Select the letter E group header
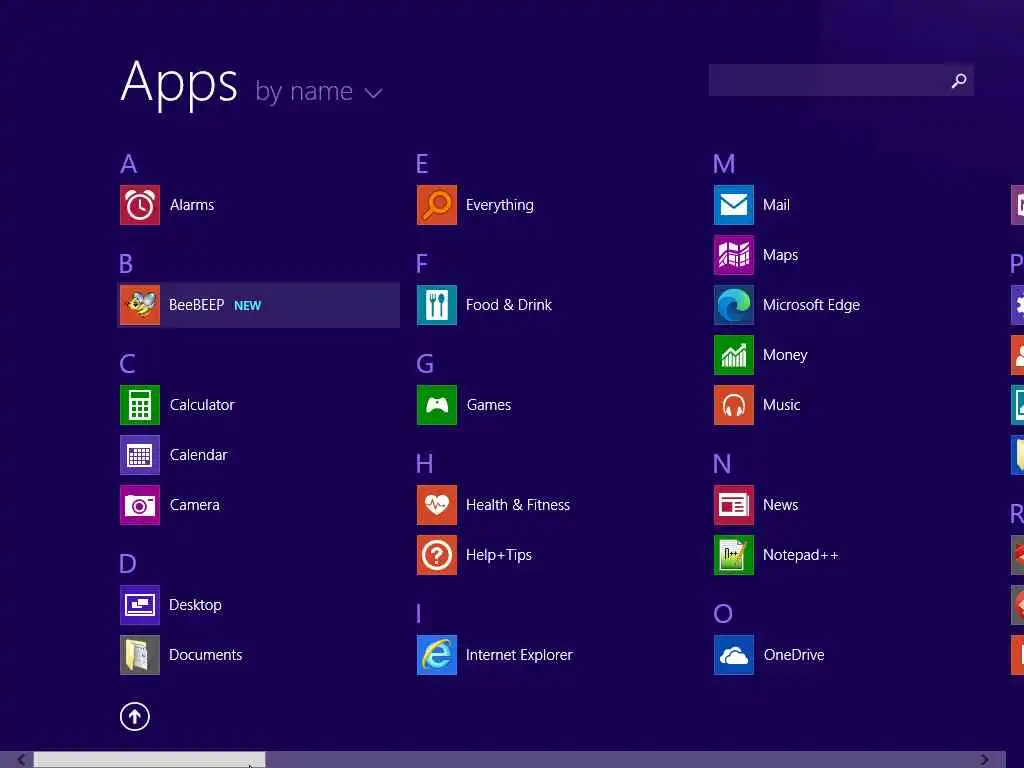The width and height of the screenshot is (1024, 768). pyautogui.click(x=423, y=163)
